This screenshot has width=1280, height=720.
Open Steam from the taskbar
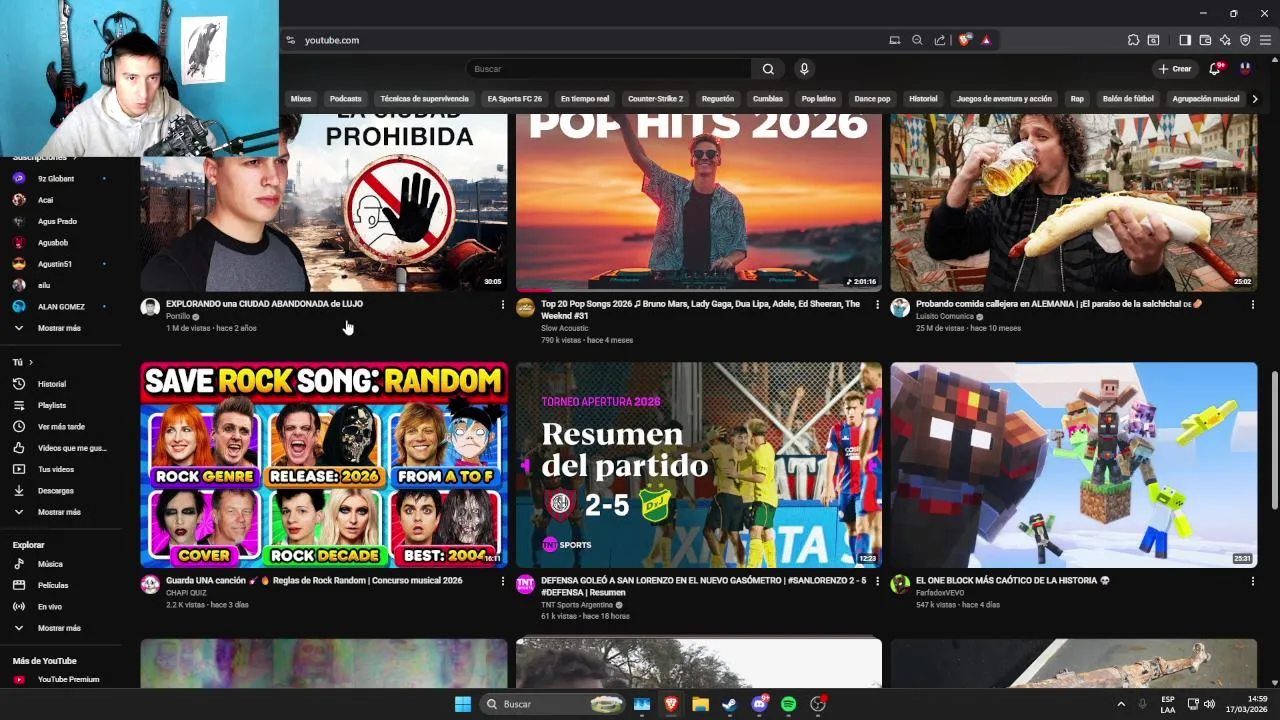(x=729, y=704)
